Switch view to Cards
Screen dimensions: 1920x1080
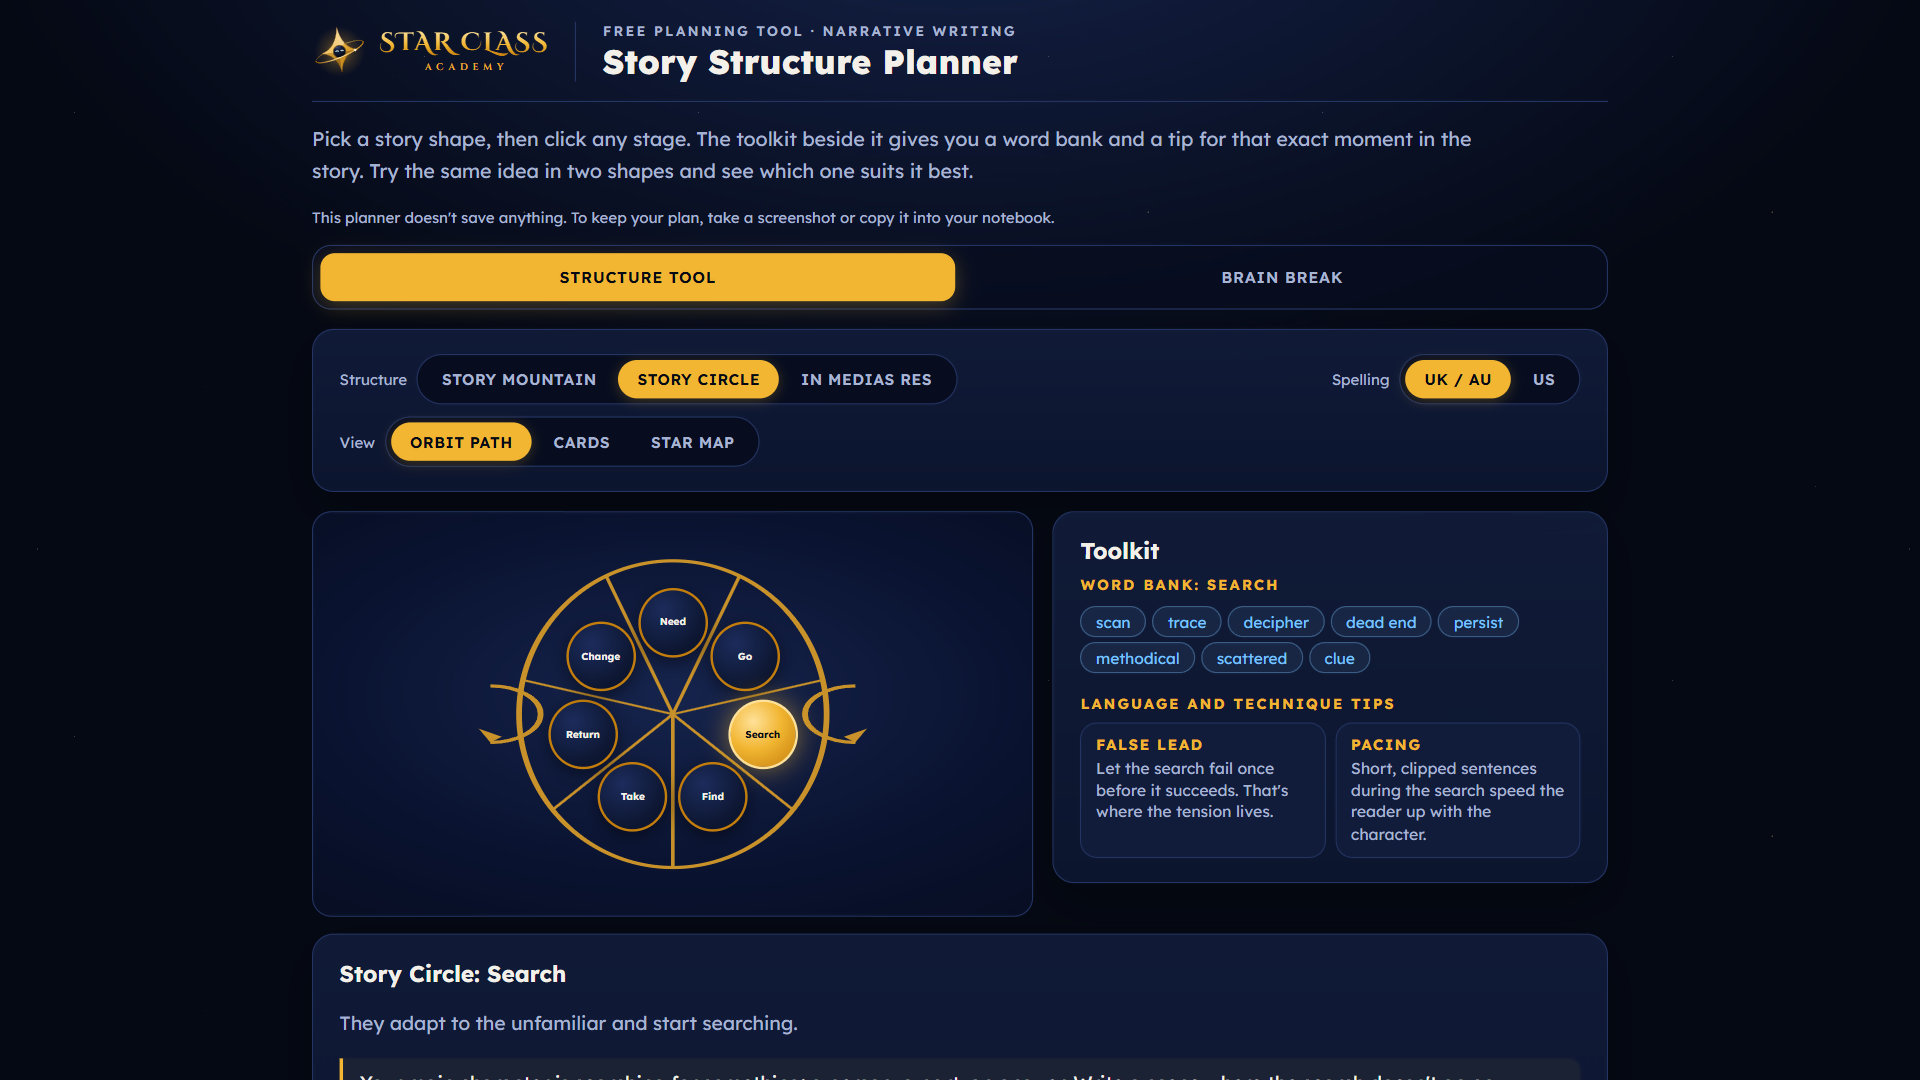(581, 442)
